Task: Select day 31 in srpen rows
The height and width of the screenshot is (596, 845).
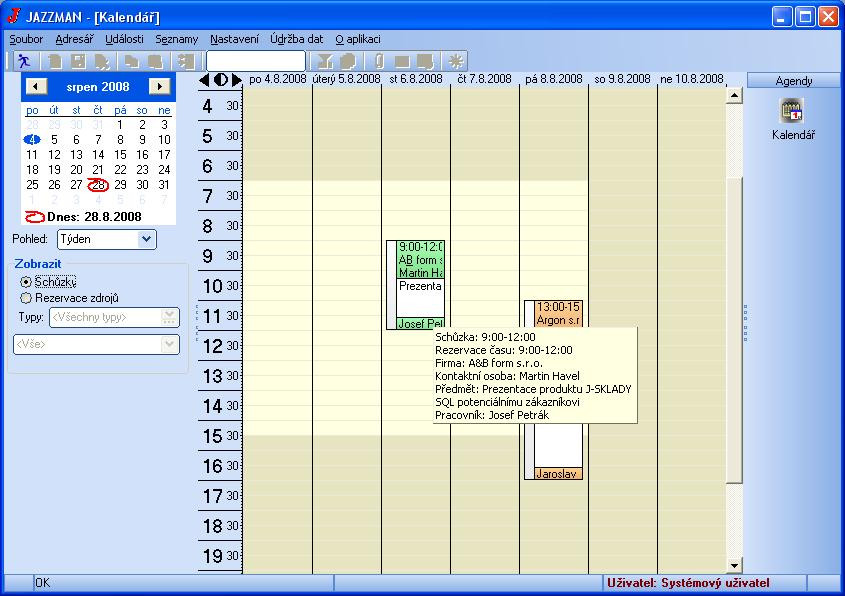Action: tap(164, 185)
